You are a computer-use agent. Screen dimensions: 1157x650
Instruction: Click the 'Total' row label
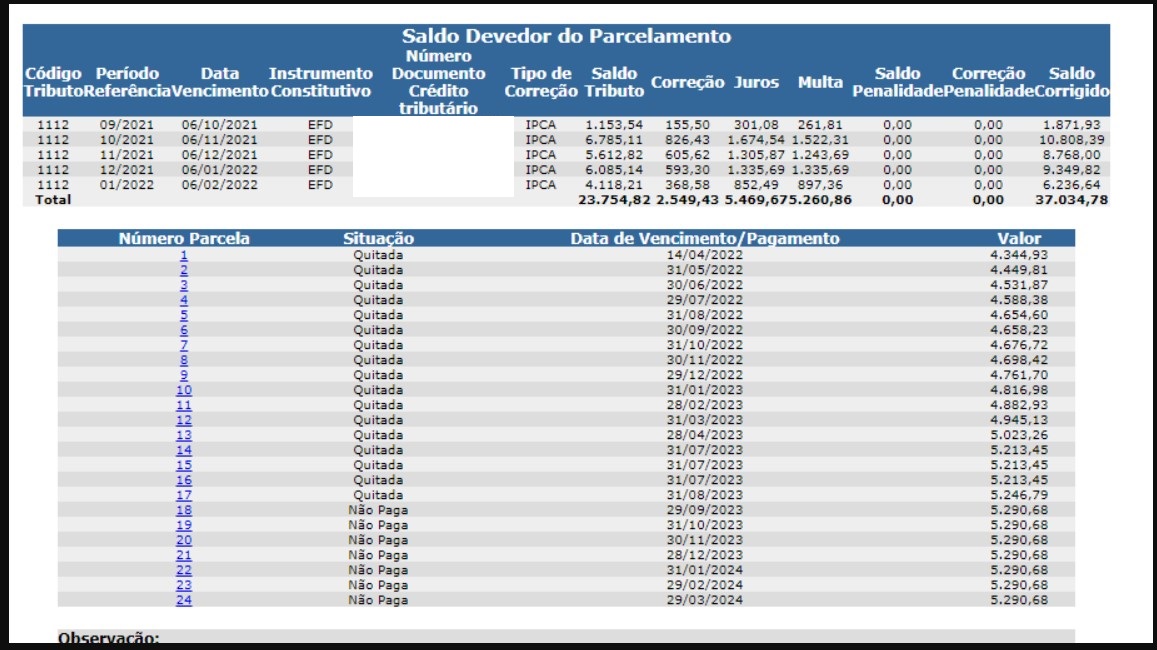click(x=53, y=199)
